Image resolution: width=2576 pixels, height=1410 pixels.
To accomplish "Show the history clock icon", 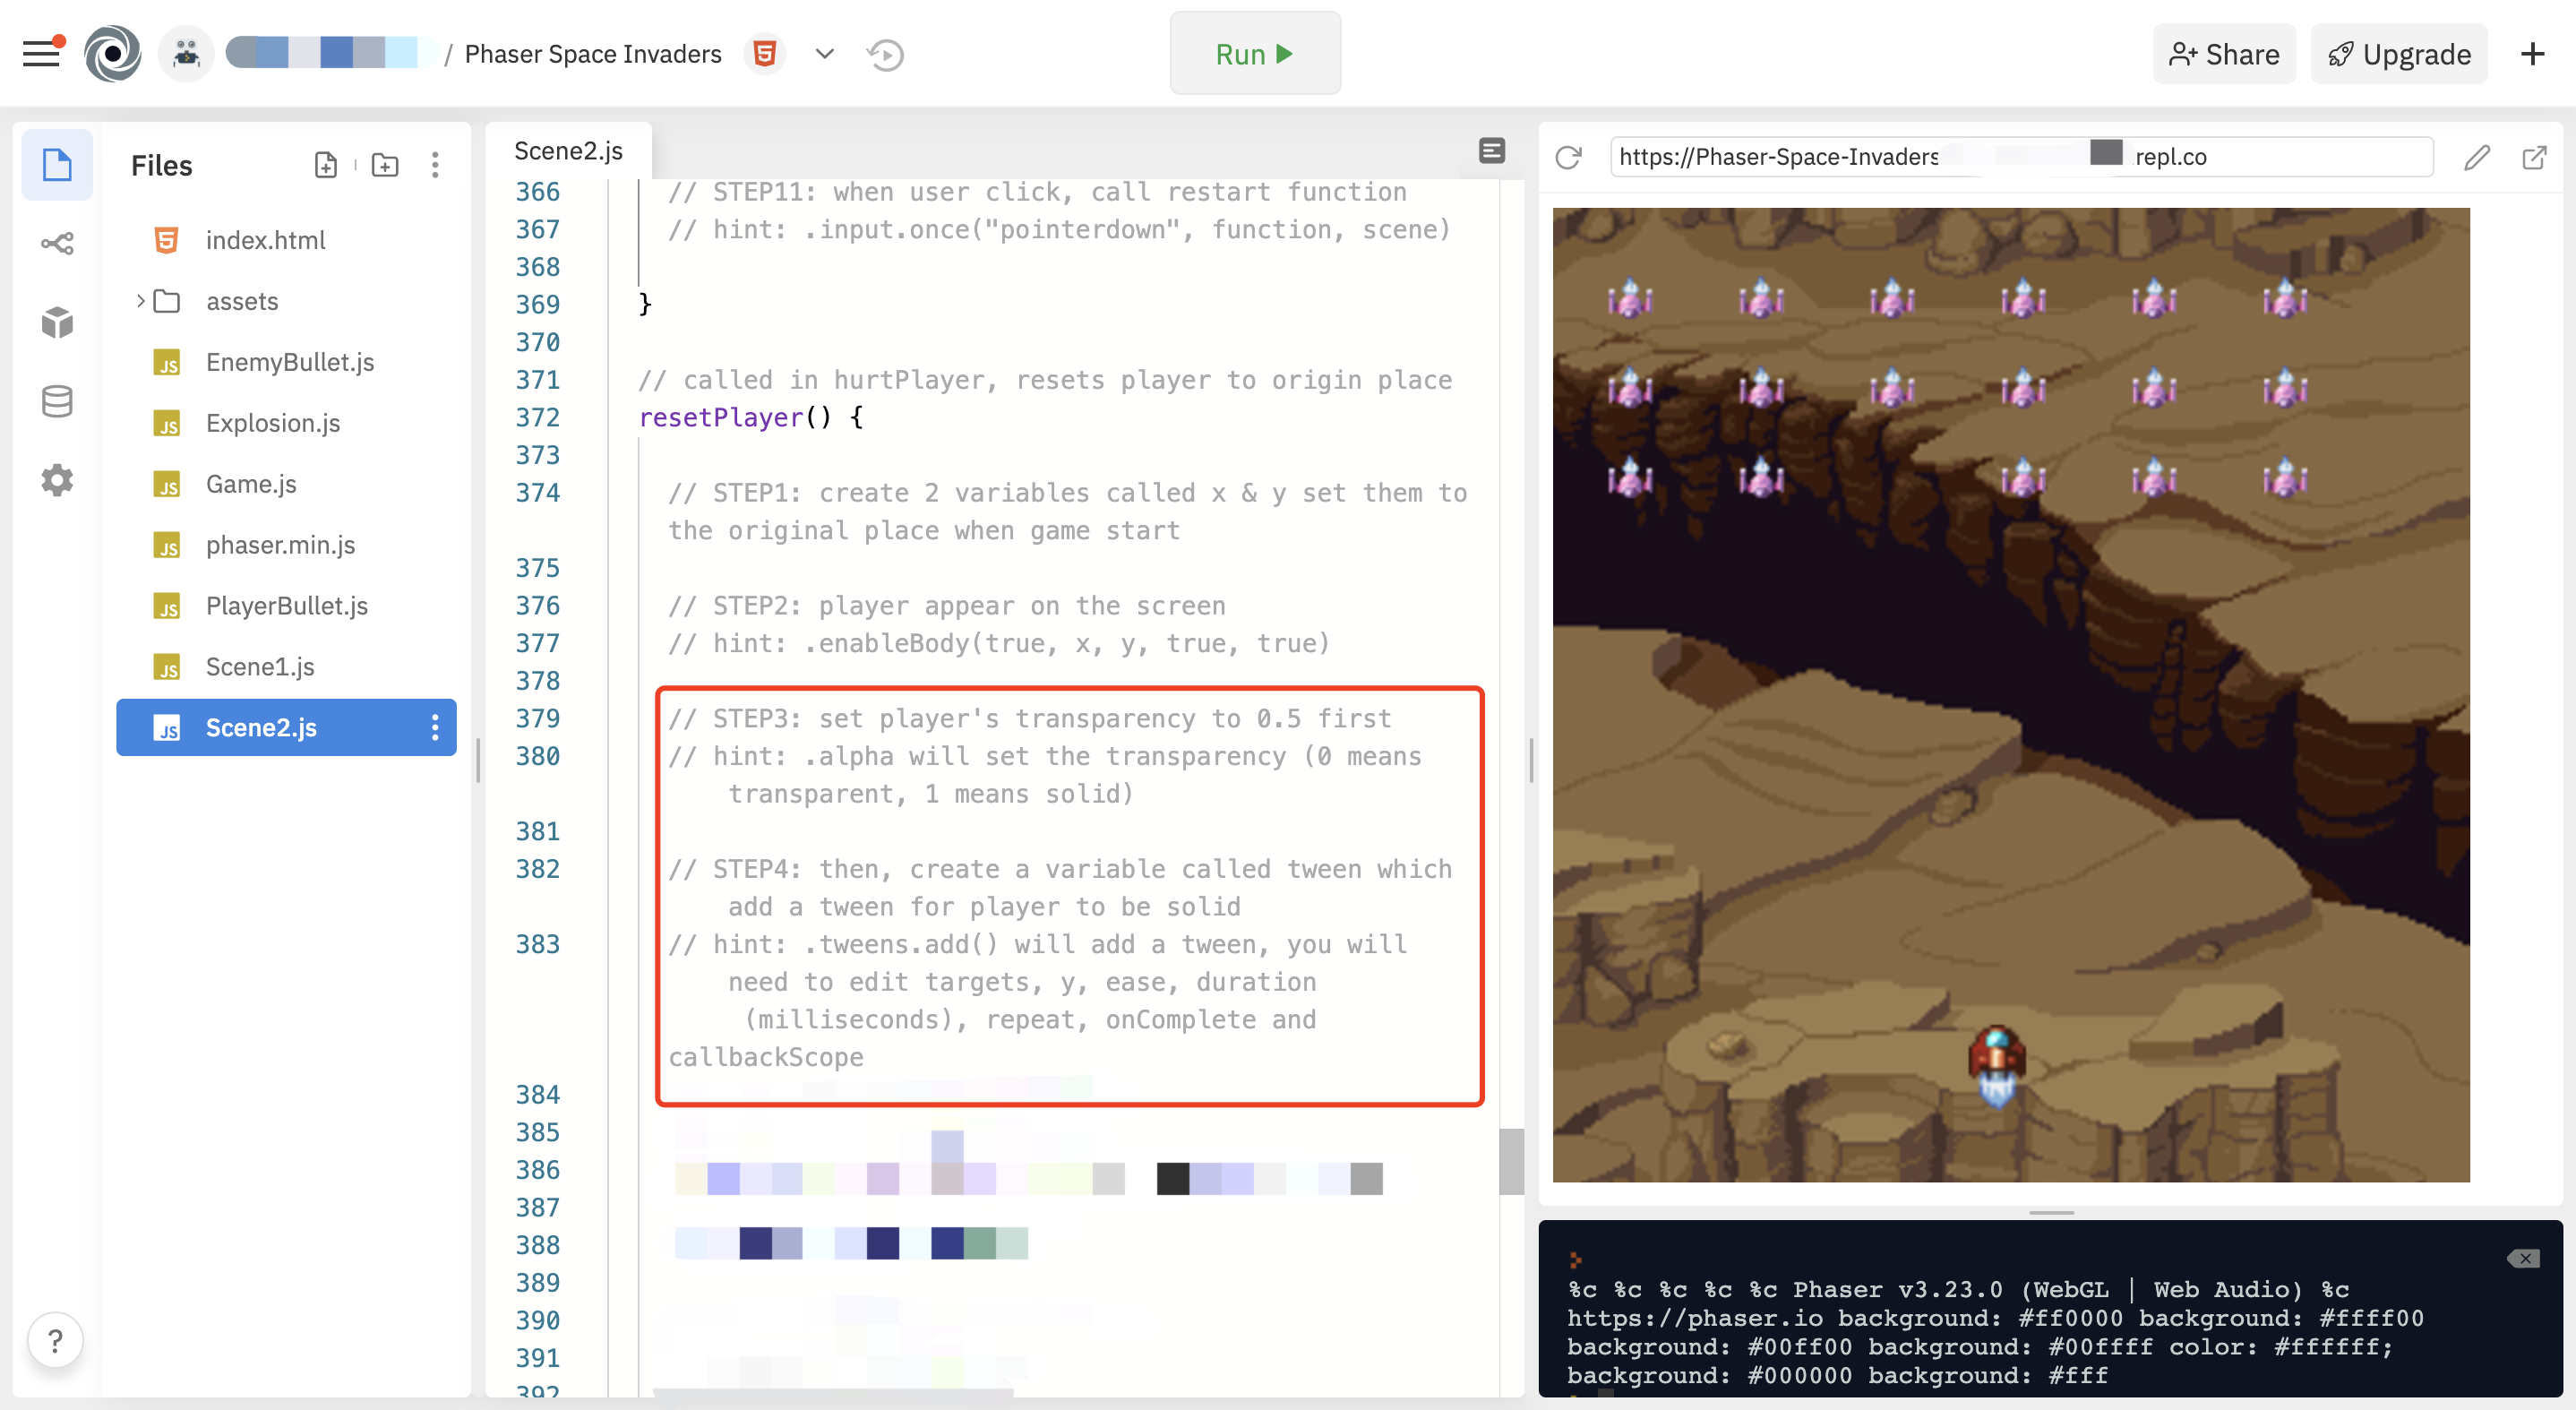I will coord(886,54).
